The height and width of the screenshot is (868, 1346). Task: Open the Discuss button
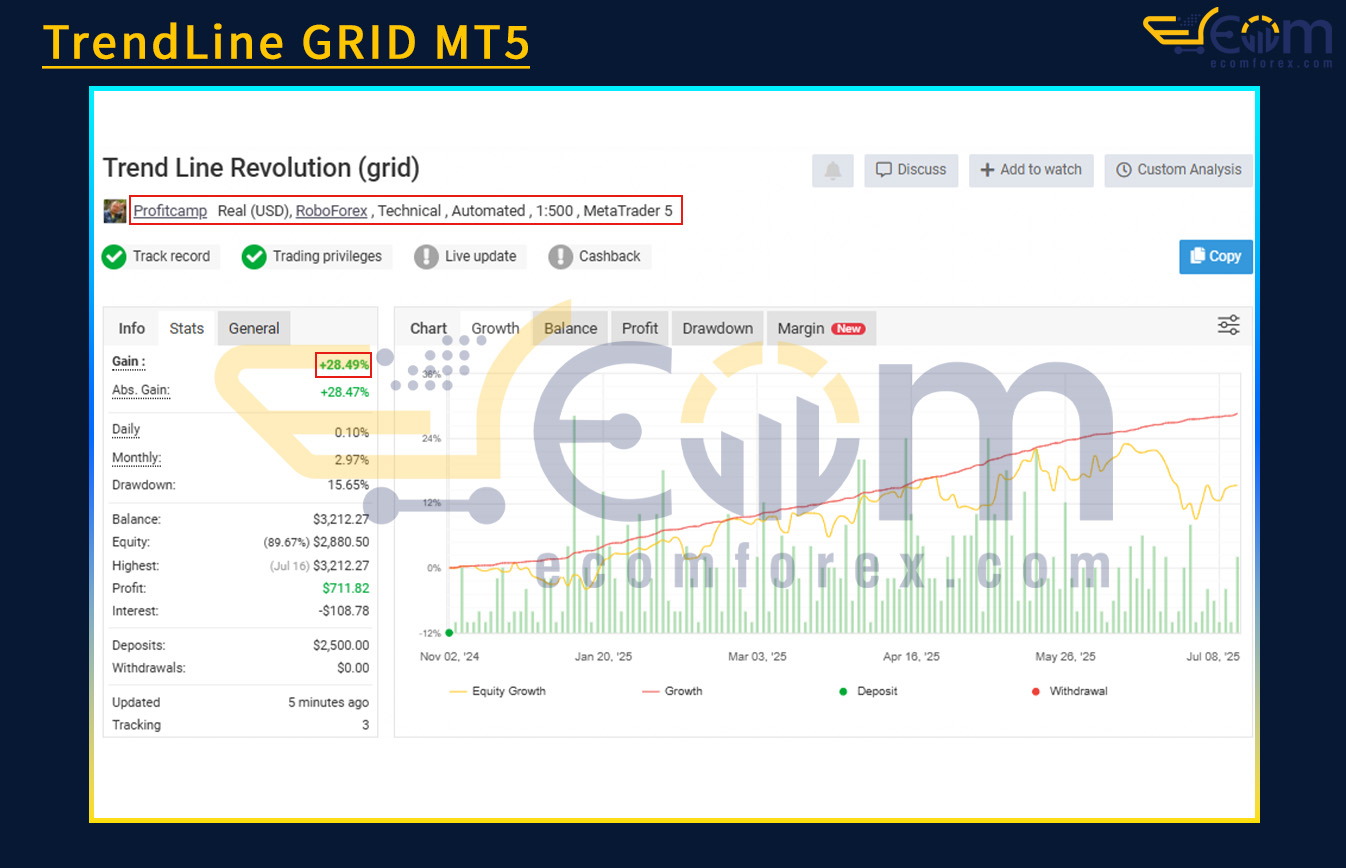[x=911, y=170]
